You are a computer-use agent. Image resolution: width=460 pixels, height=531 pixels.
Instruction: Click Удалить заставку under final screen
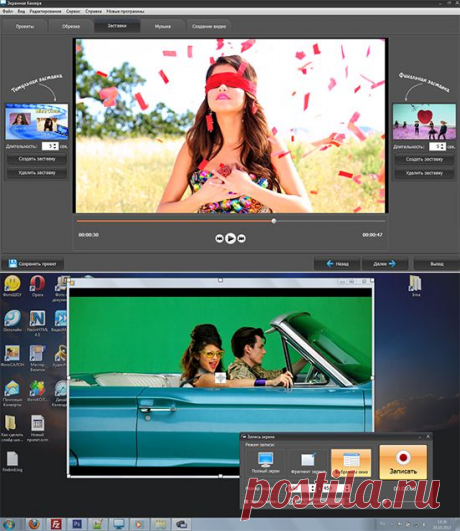tap(424, 173)
